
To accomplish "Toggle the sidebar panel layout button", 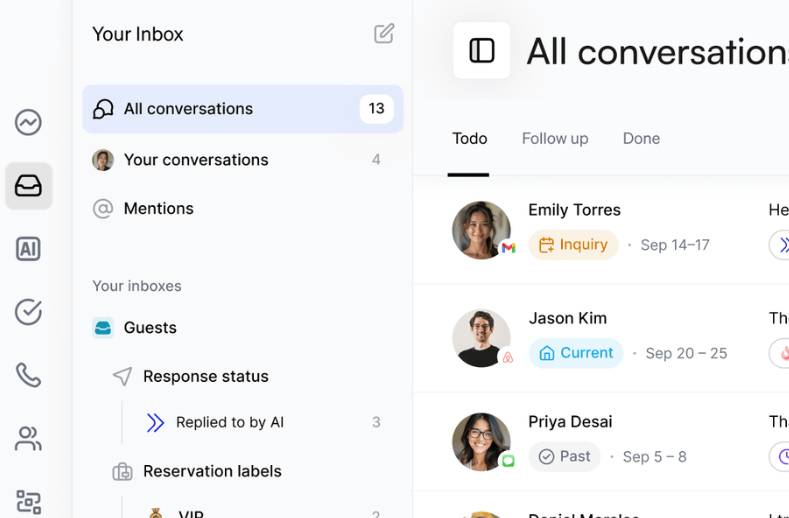I will (482, 50).
